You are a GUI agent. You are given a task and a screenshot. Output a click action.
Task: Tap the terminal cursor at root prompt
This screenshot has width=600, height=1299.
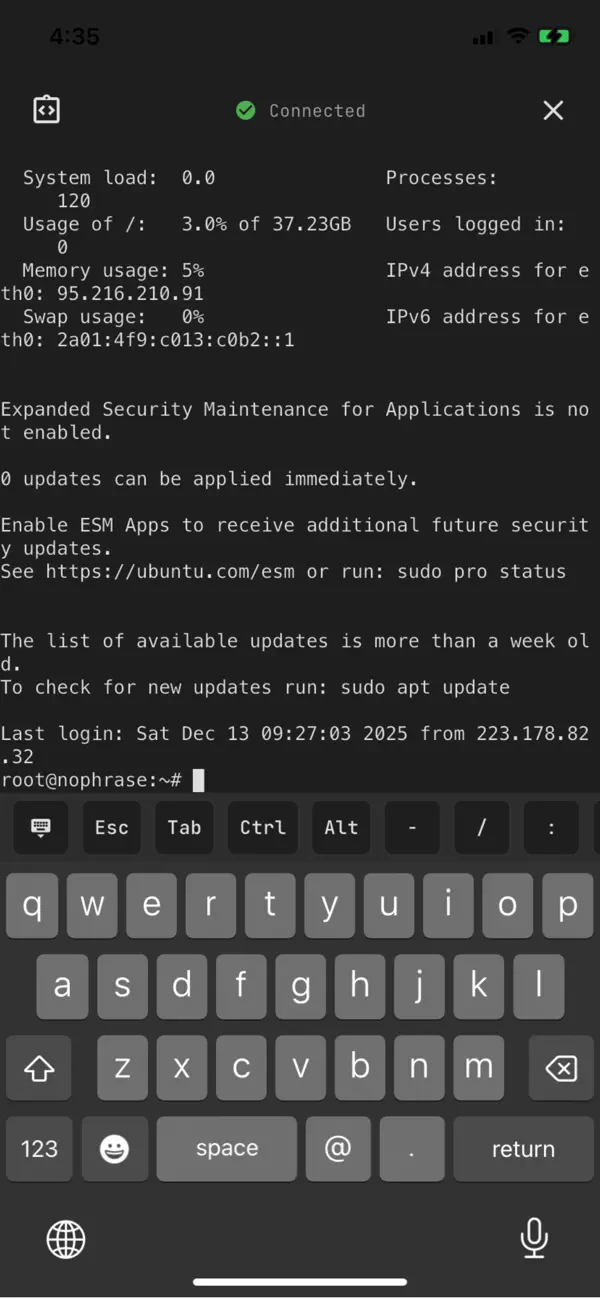199,780
